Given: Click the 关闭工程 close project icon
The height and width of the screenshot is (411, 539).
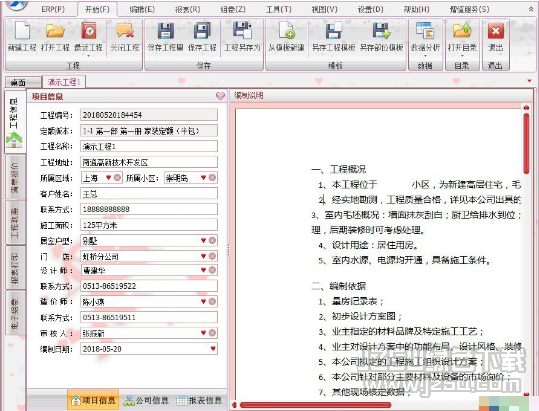Looking at the screenshot, I should pos(124,30).
